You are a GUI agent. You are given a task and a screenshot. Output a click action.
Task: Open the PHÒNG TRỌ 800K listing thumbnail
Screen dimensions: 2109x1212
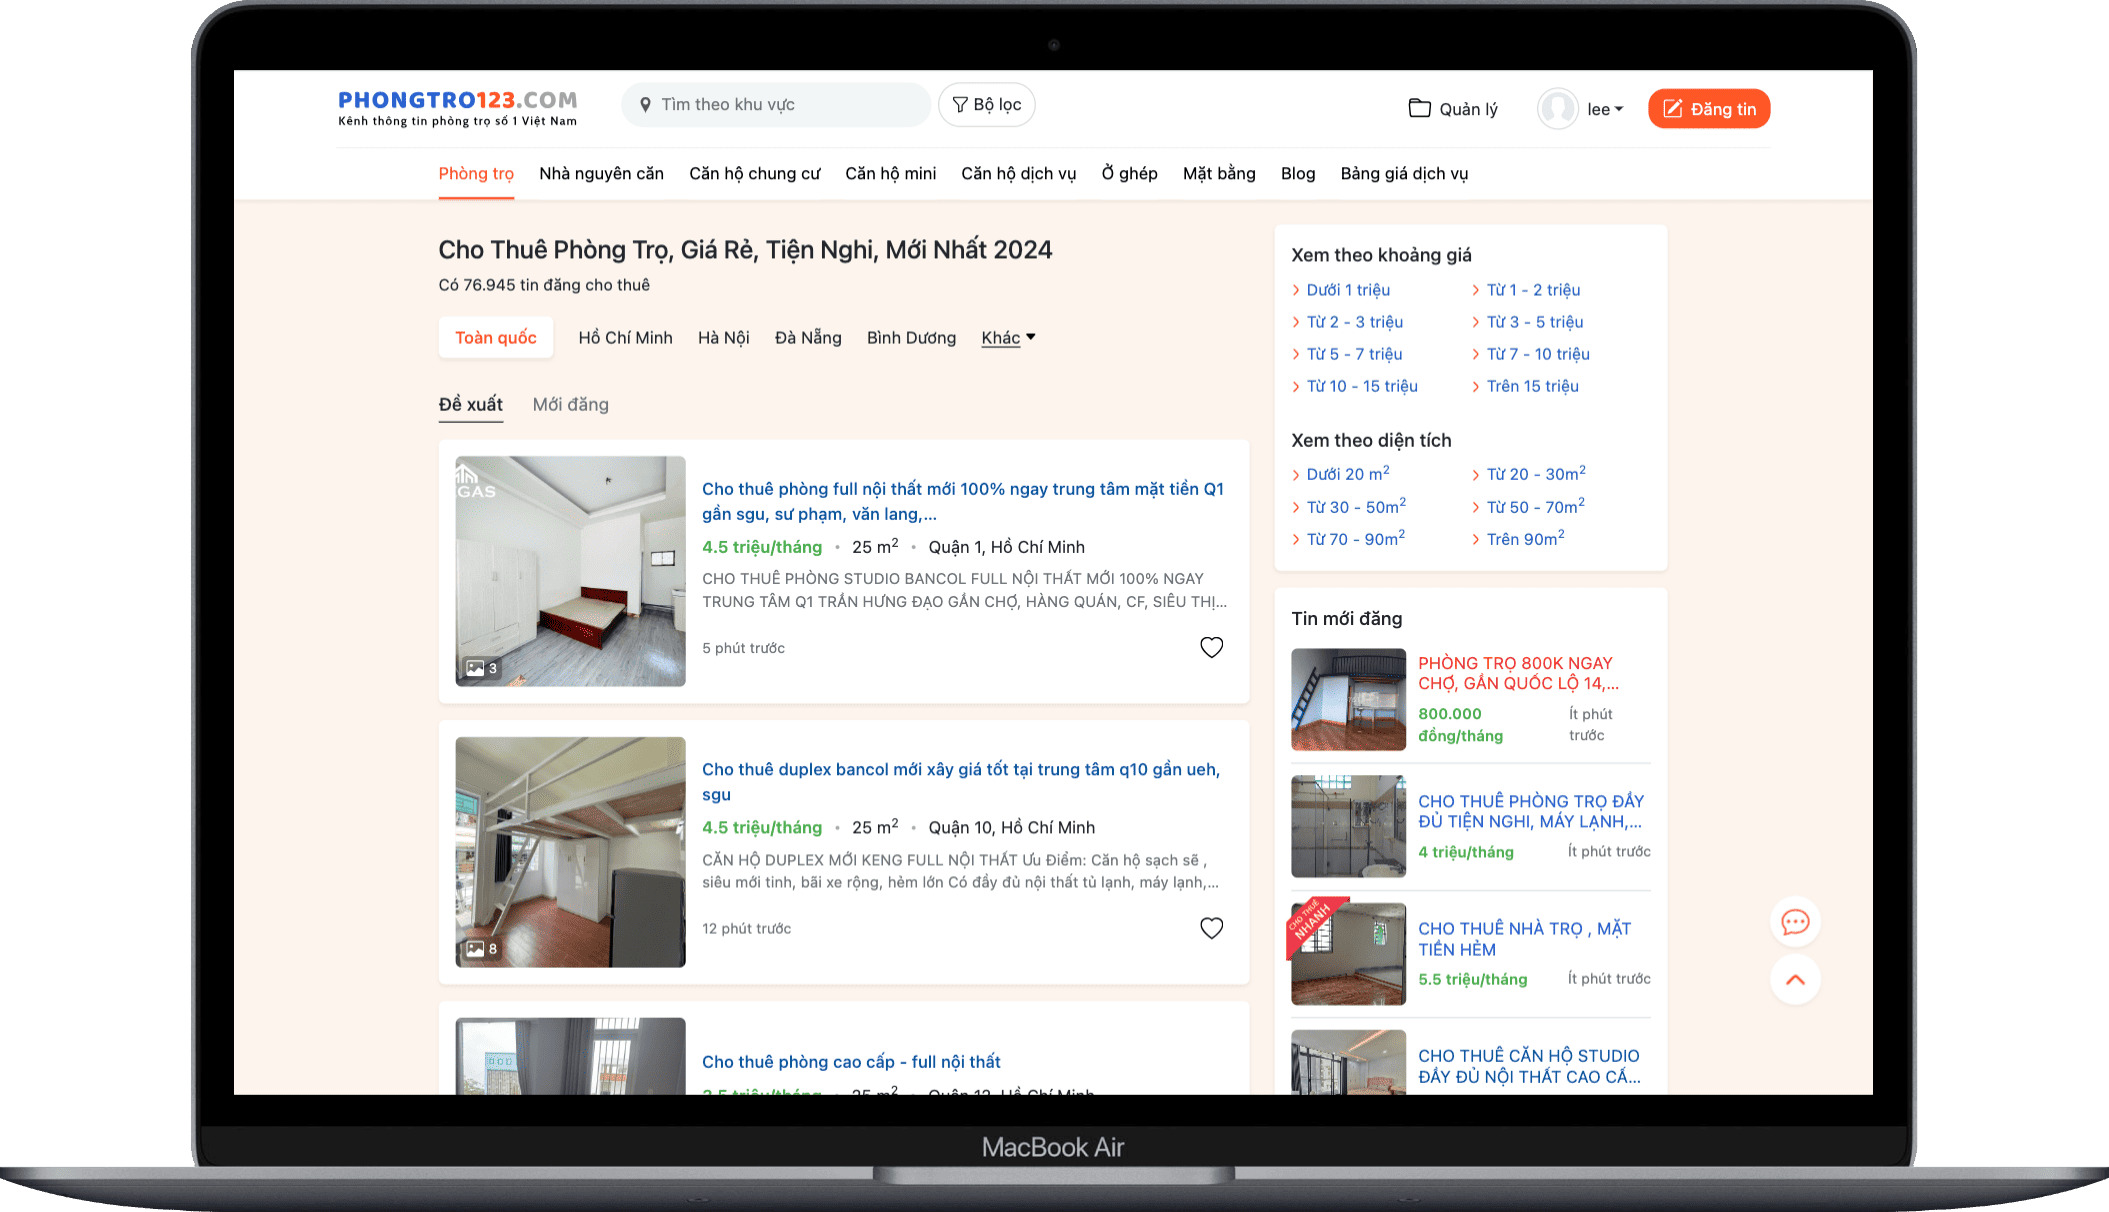coord(1348,699)
